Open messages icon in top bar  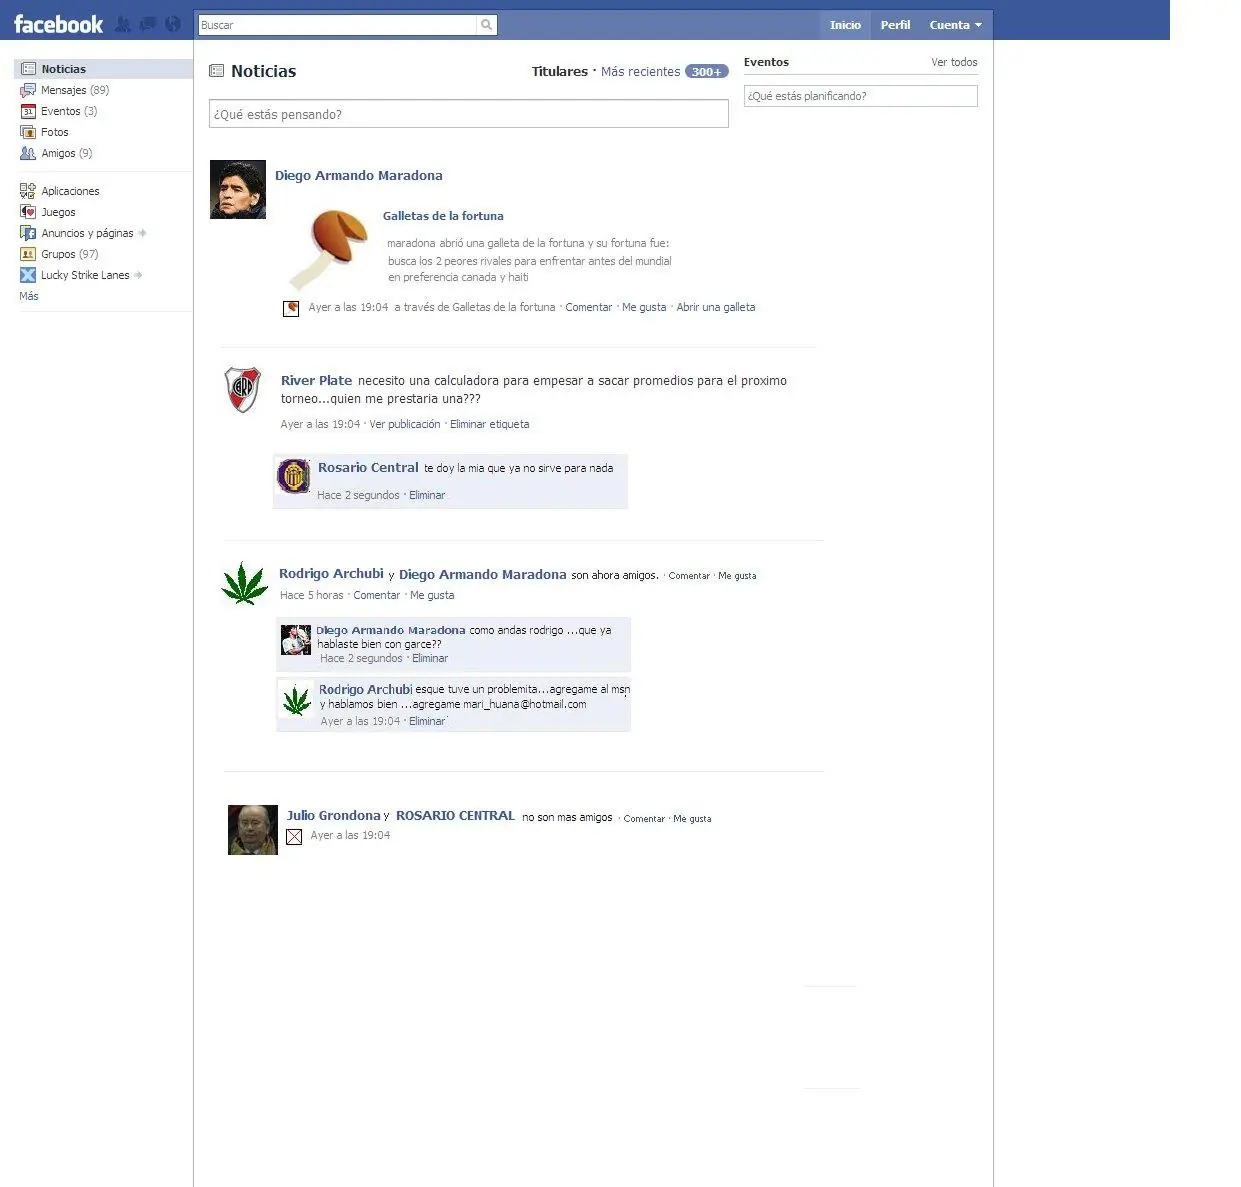coord(148,24)
